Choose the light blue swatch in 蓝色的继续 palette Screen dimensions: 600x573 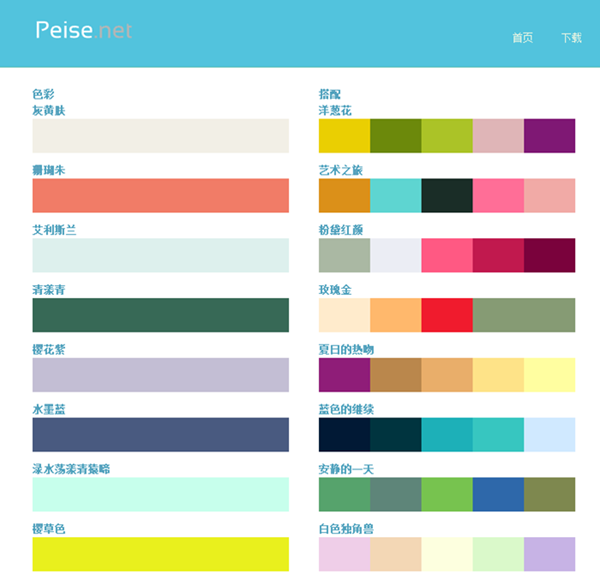coord(549,435)
